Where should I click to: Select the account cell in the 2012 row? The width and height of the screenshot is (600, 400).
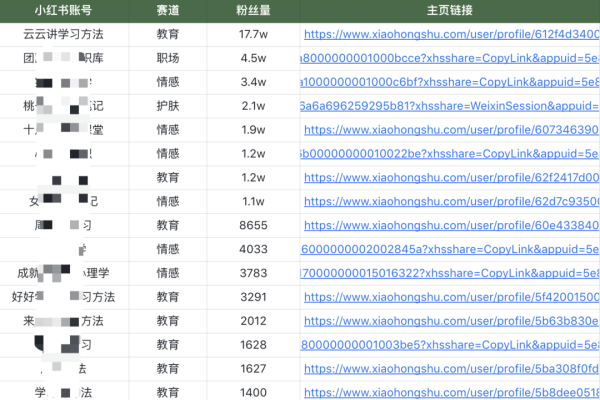64,321
